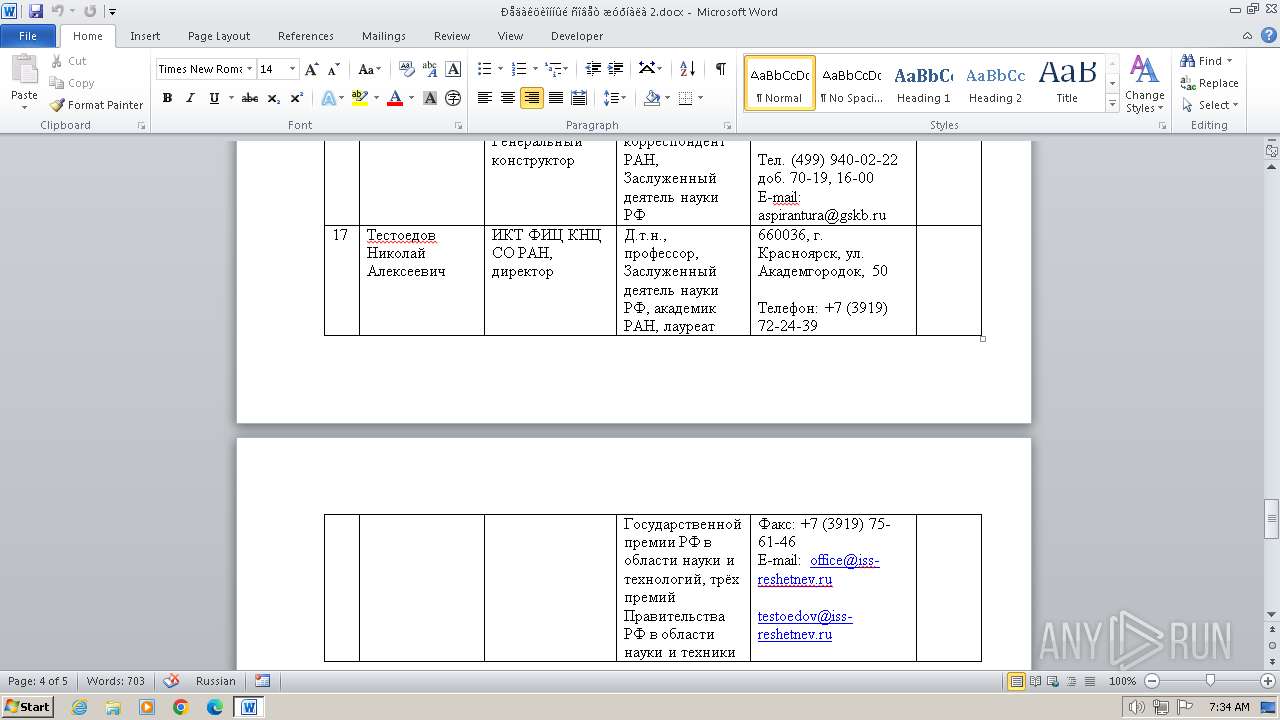The image size is (1280, 720).
Task: Click the vertical scrollbar thumb
Action: (1272, 519)
